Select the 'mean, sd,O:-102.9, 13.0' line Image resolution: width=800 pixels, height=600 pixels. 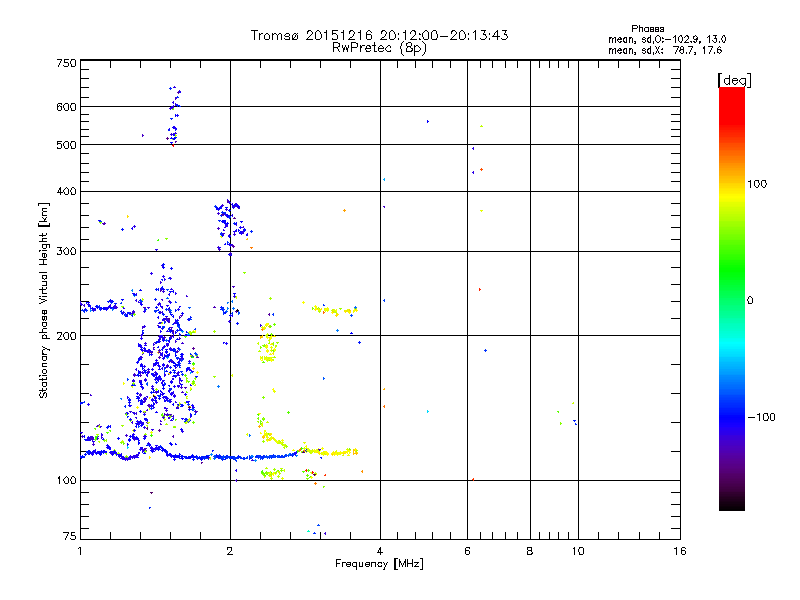(x=667, y=39)
